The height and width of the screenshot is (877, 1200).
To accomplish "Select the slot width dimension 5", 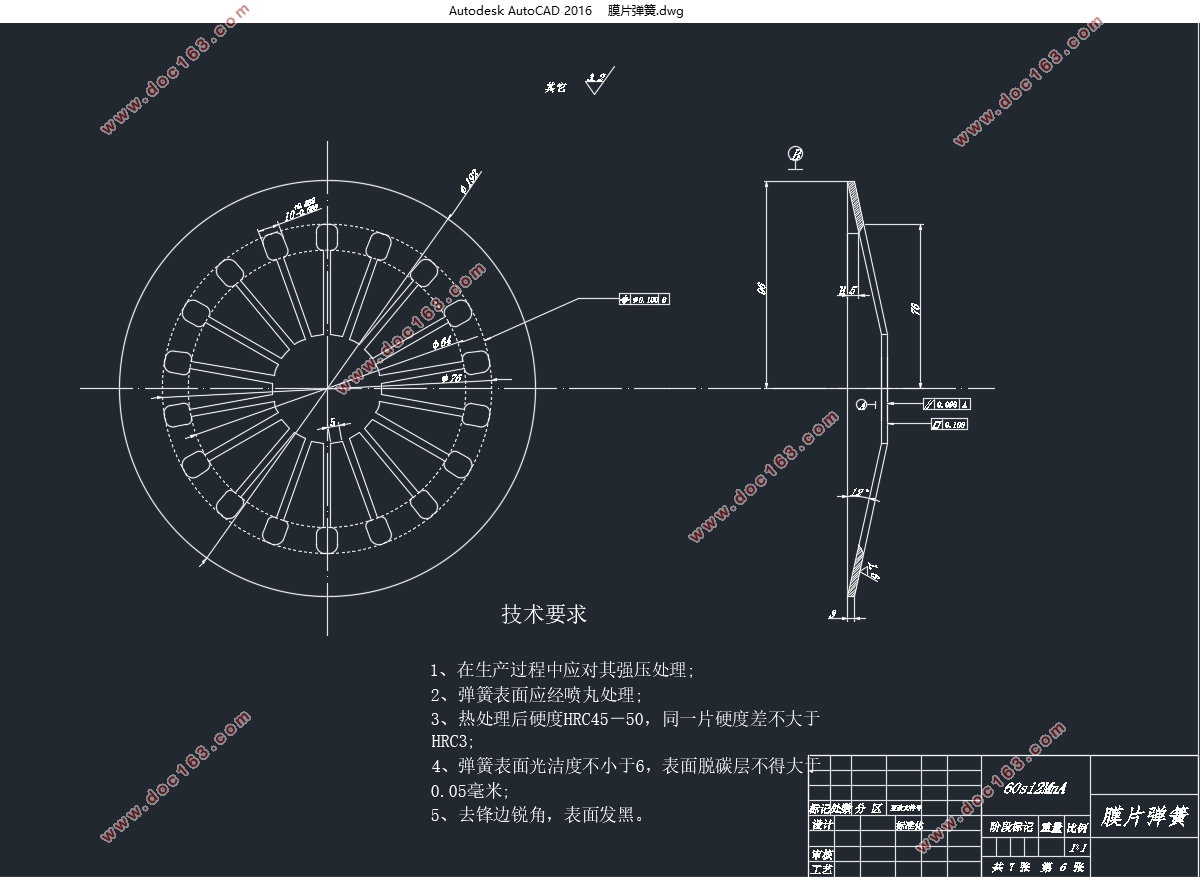I will tap(332, 424).
